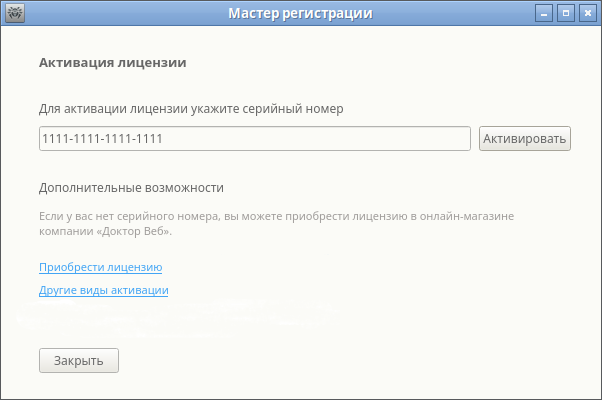Click the Dr.Web spider icon in title bar

tap(15, 13)
